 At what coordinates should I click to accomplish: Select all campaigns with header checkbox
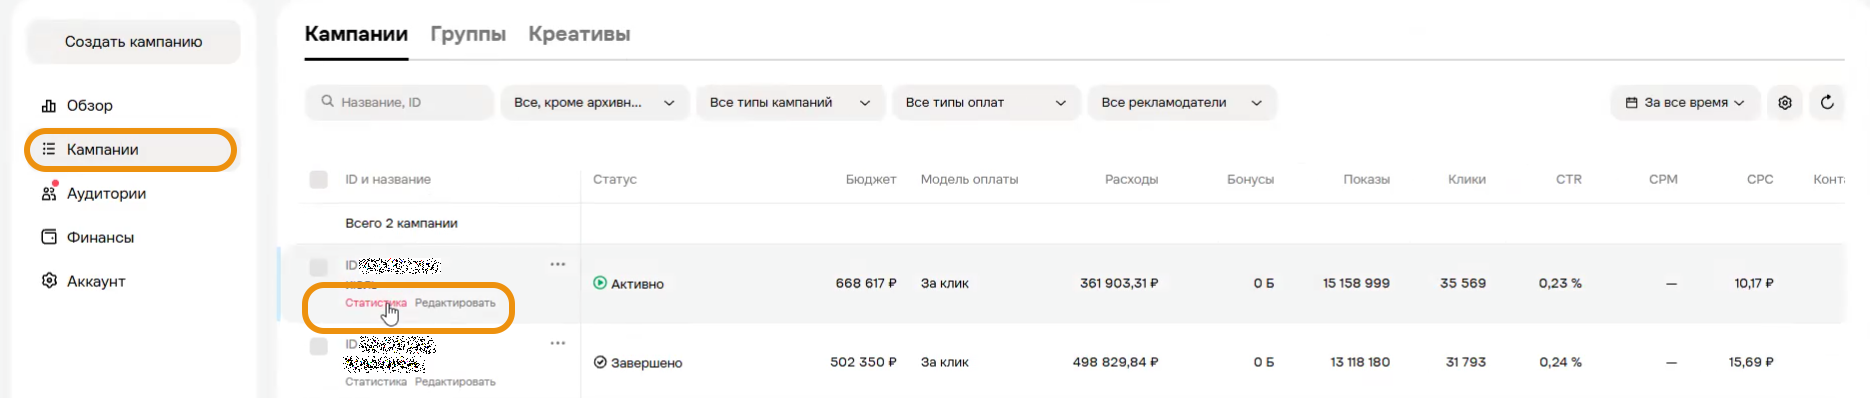pos(319,179)
